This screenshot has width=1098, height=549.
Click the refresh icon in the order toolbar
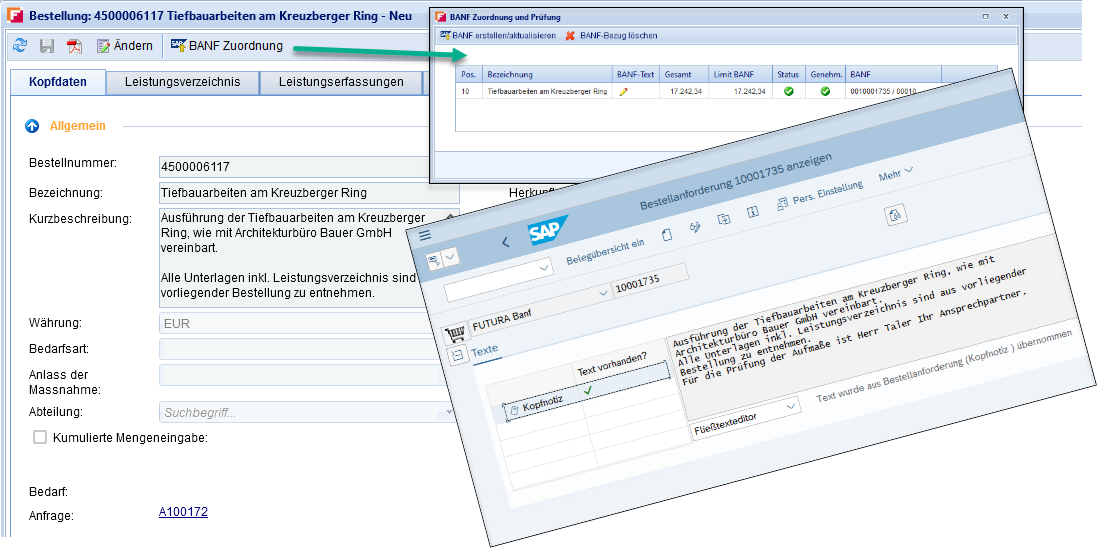point(20,46)
